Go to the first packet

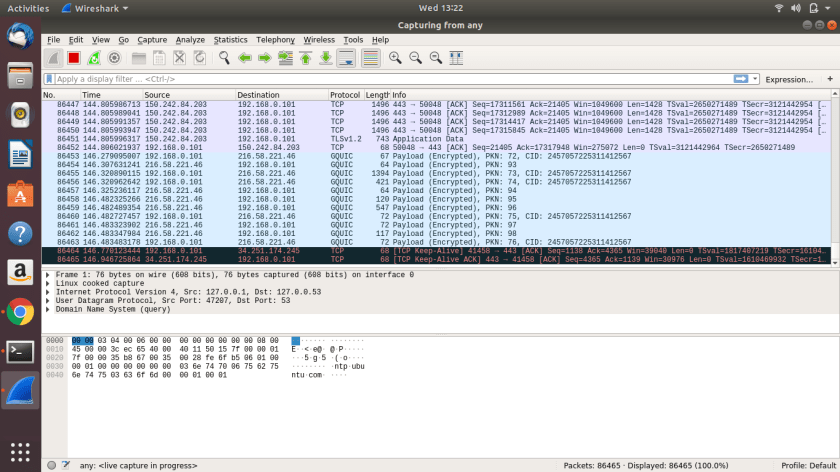(x=305, y=58)
